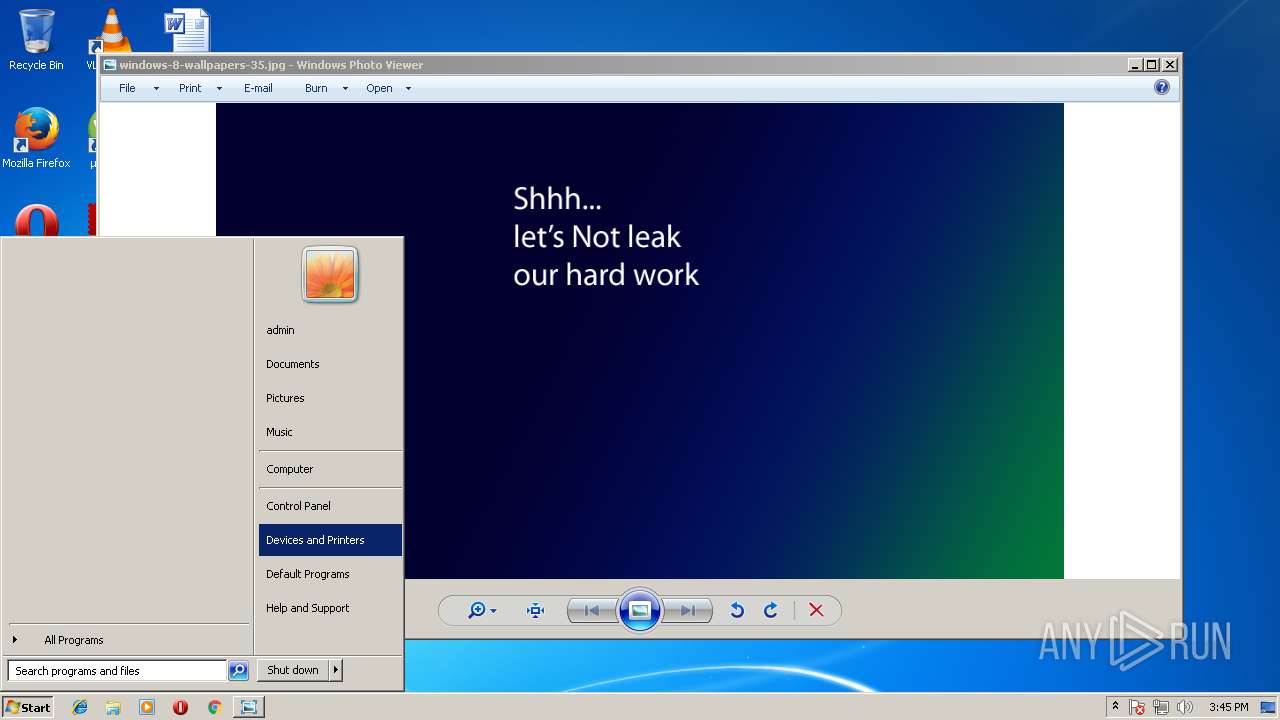1280x720 pixels.
Task: Expand File dropdown arrow
Action: [156, 88]
